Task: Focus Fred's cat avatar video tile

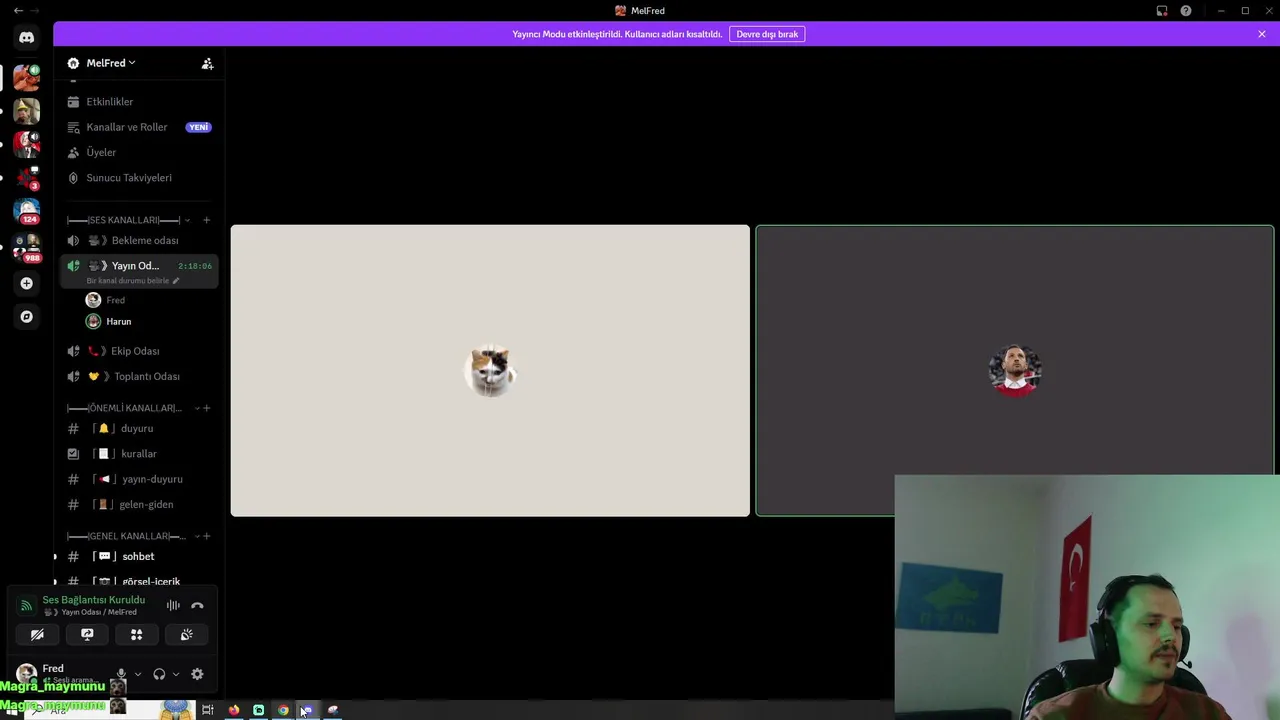Action: [x=490, y=371]
